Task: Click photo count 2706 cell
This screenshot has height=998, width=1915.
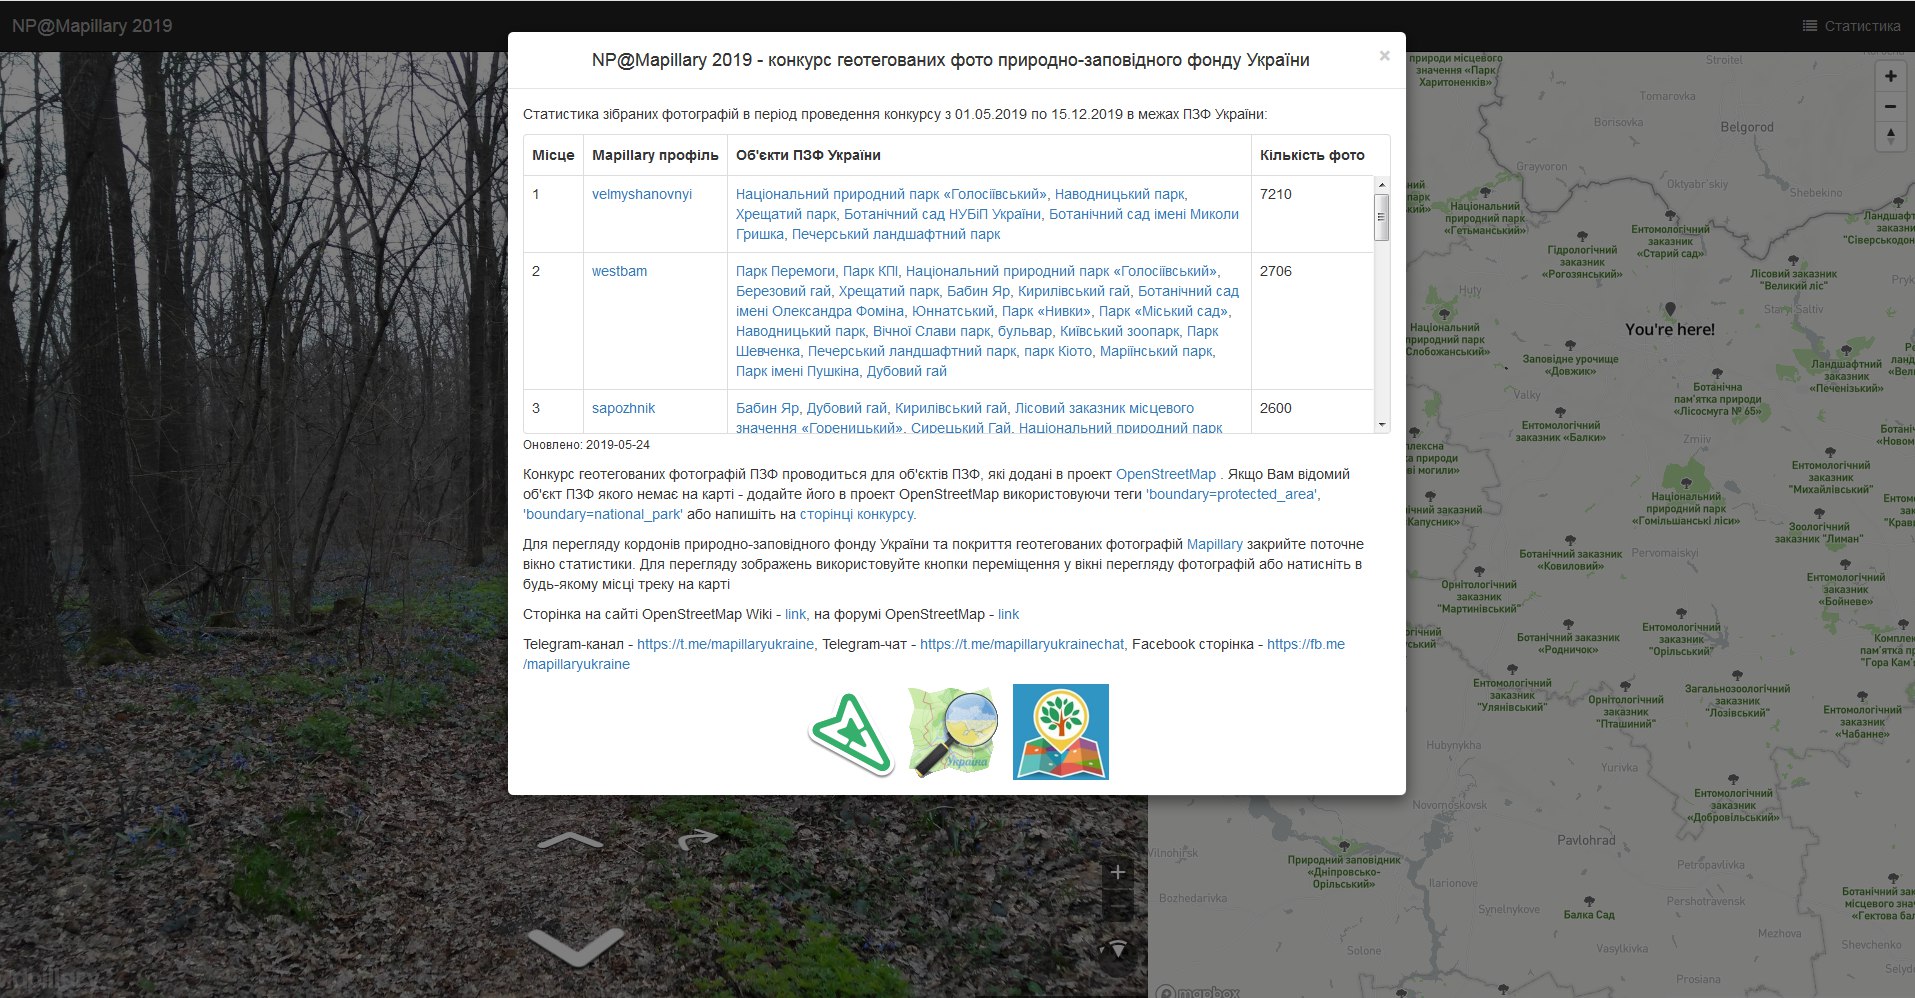Action: (1276, 271)
